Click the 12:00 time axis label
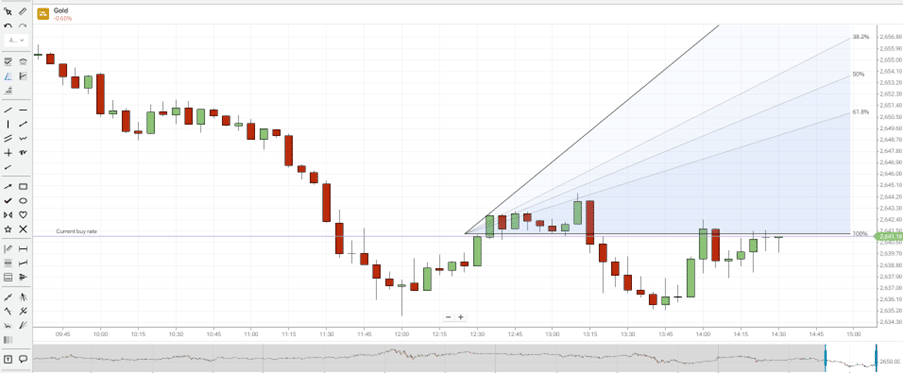 point(401,334)
